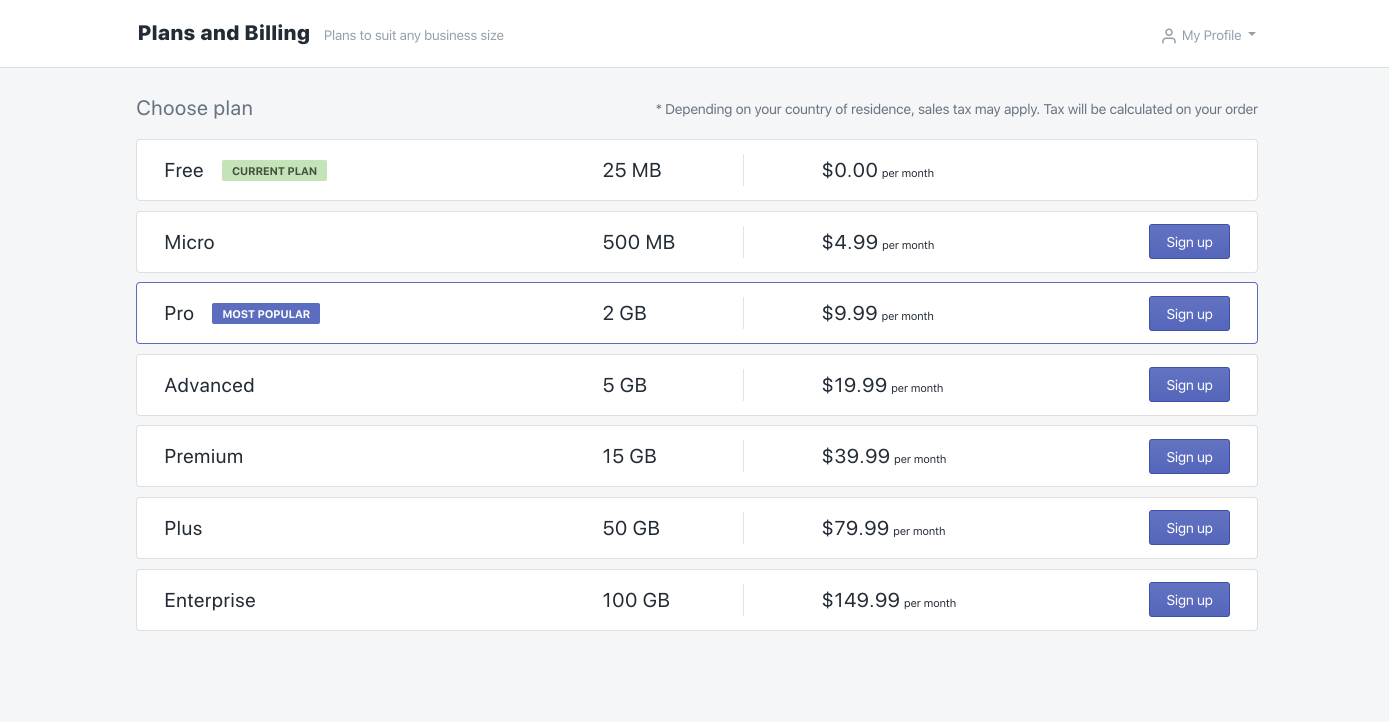Viewport: 1389px width, 722px height.
Task: Sign up for the Enterprise plan
Action: [1189, 600]
